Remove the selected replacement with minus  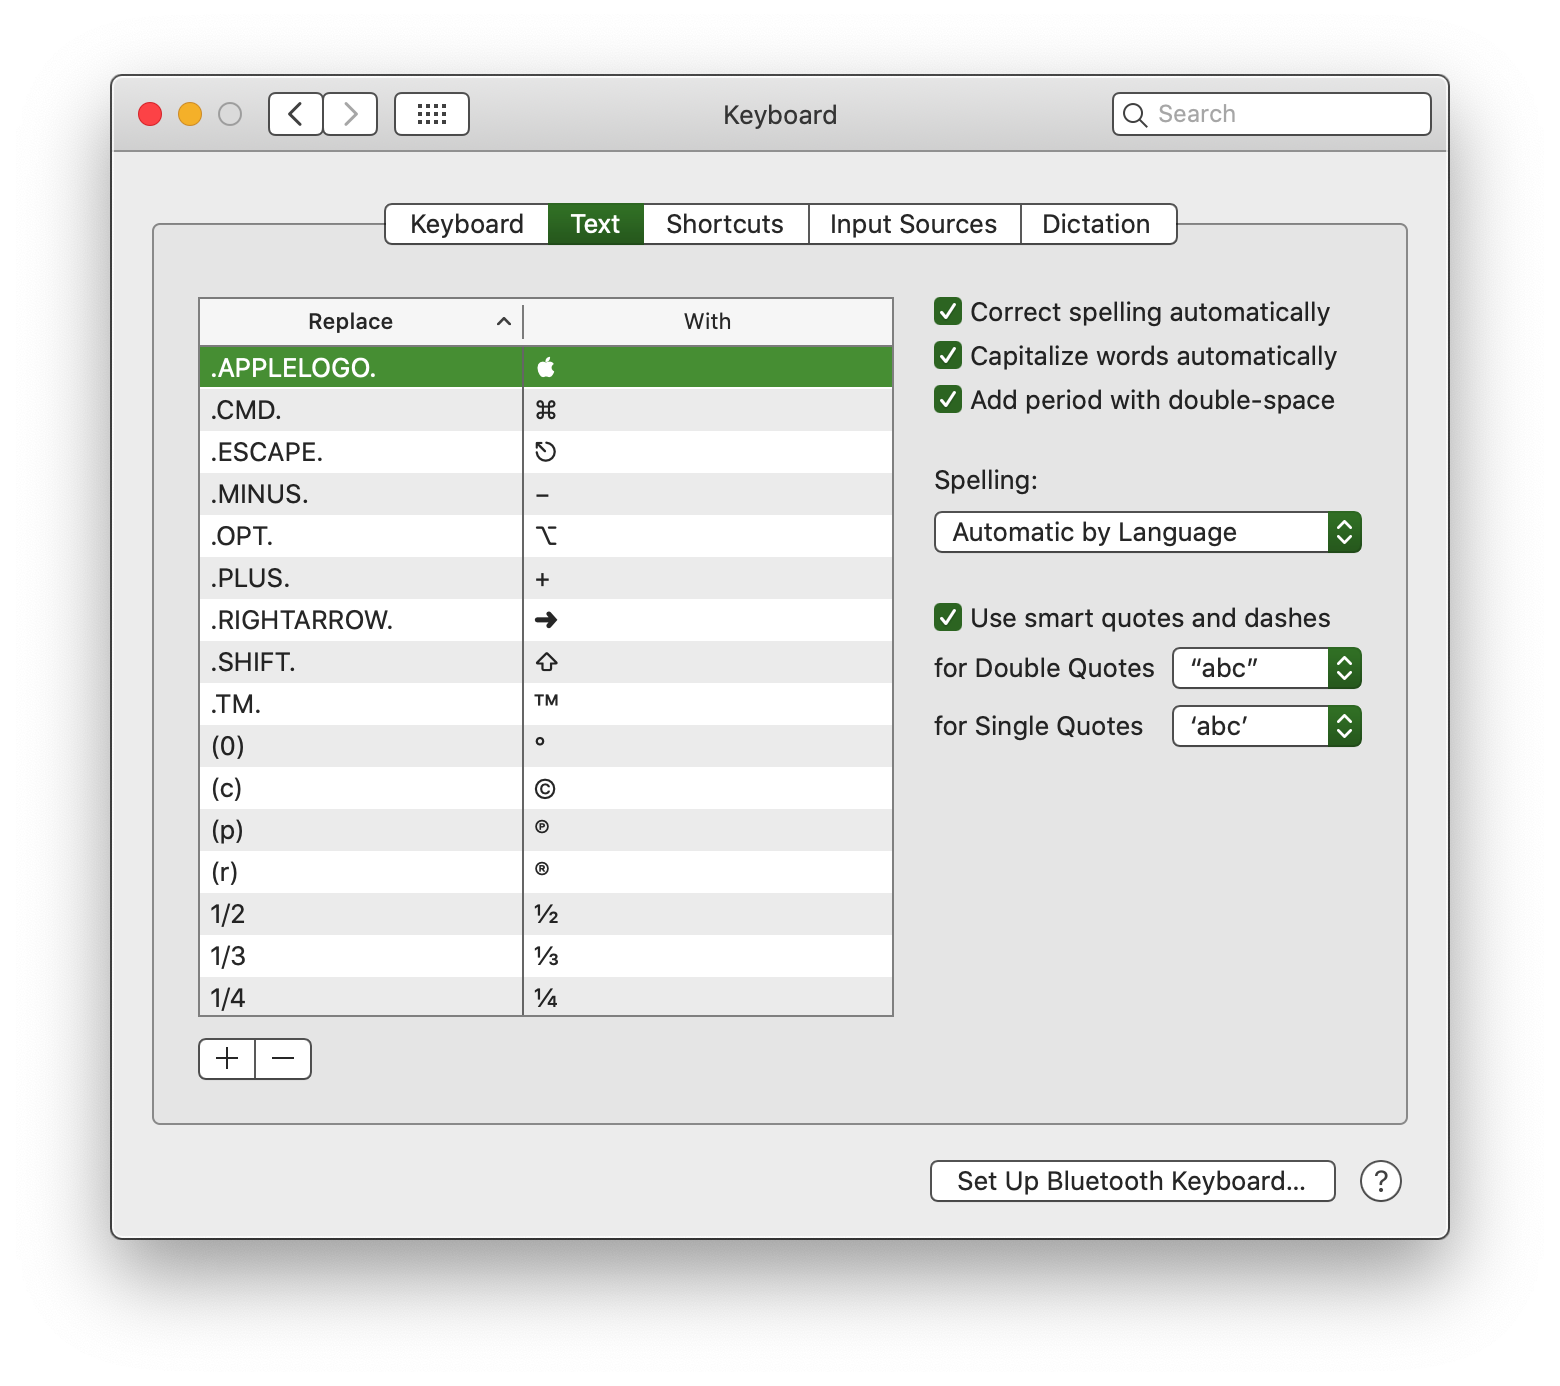283,1059
